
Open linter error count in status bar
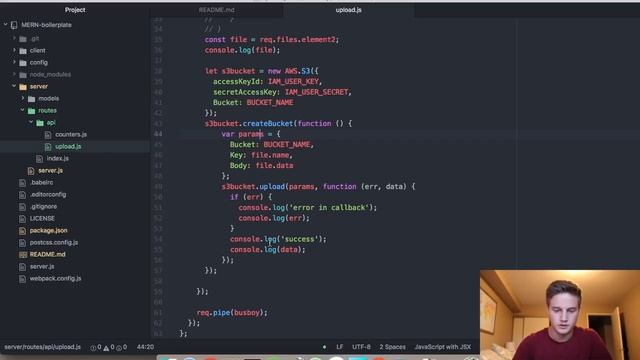coord(96,347)
